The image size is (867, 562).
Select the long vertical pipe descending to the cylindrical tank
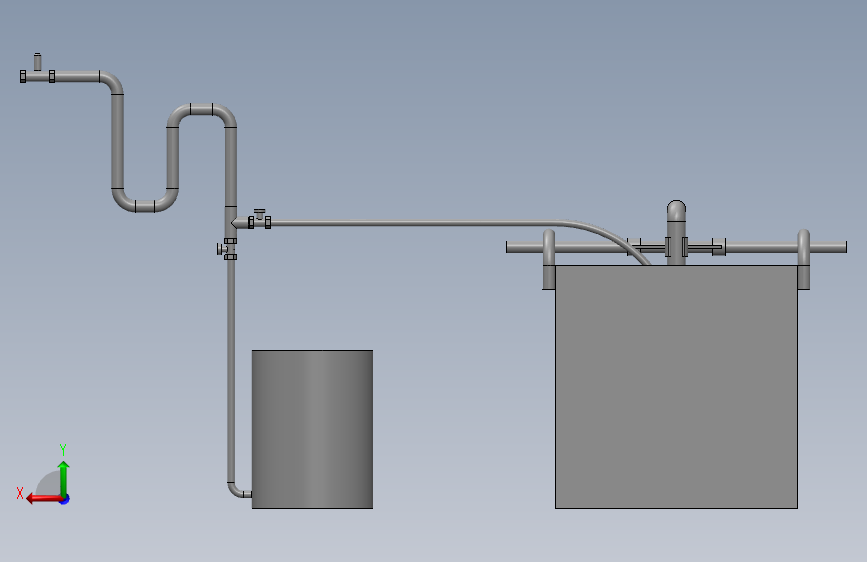pyautogui.click(x=231, y=371)
